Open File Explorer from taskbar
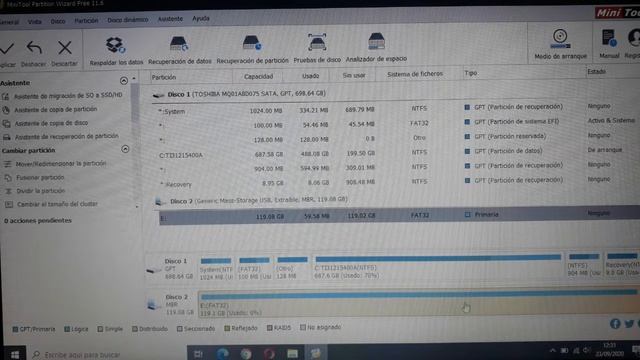This screenshot has height=360, width=640. [292, 354]
